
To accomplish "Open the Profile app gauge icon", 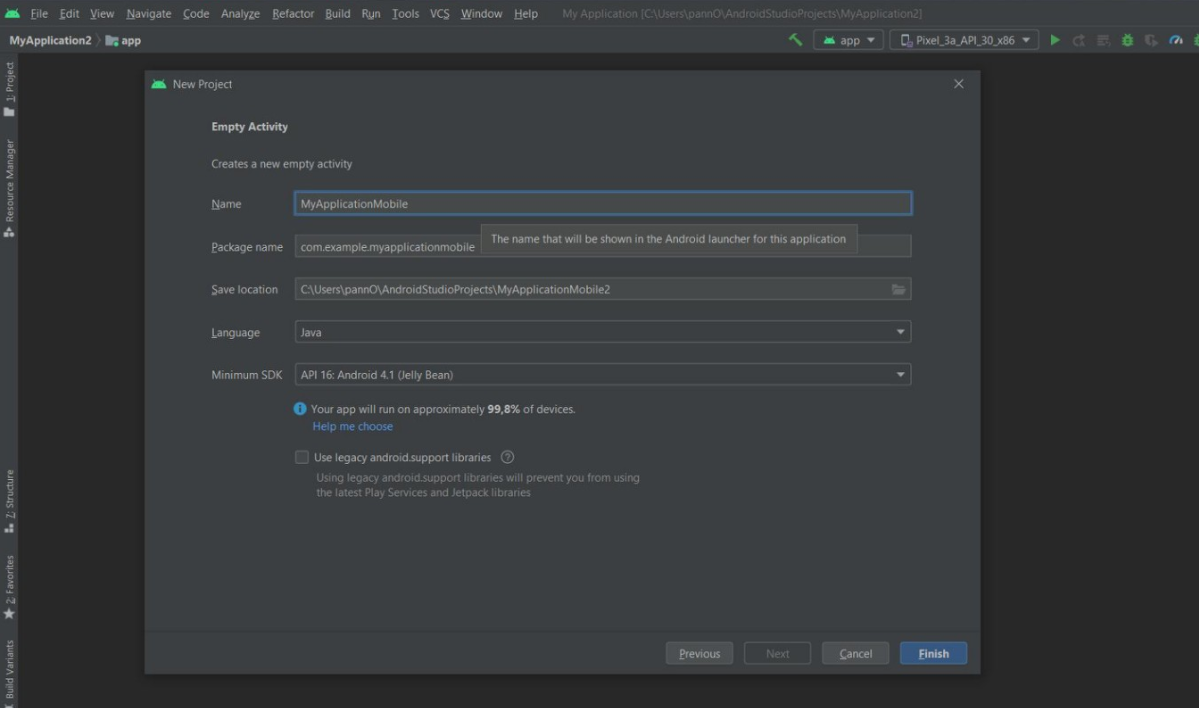I will coord(1175,40).
